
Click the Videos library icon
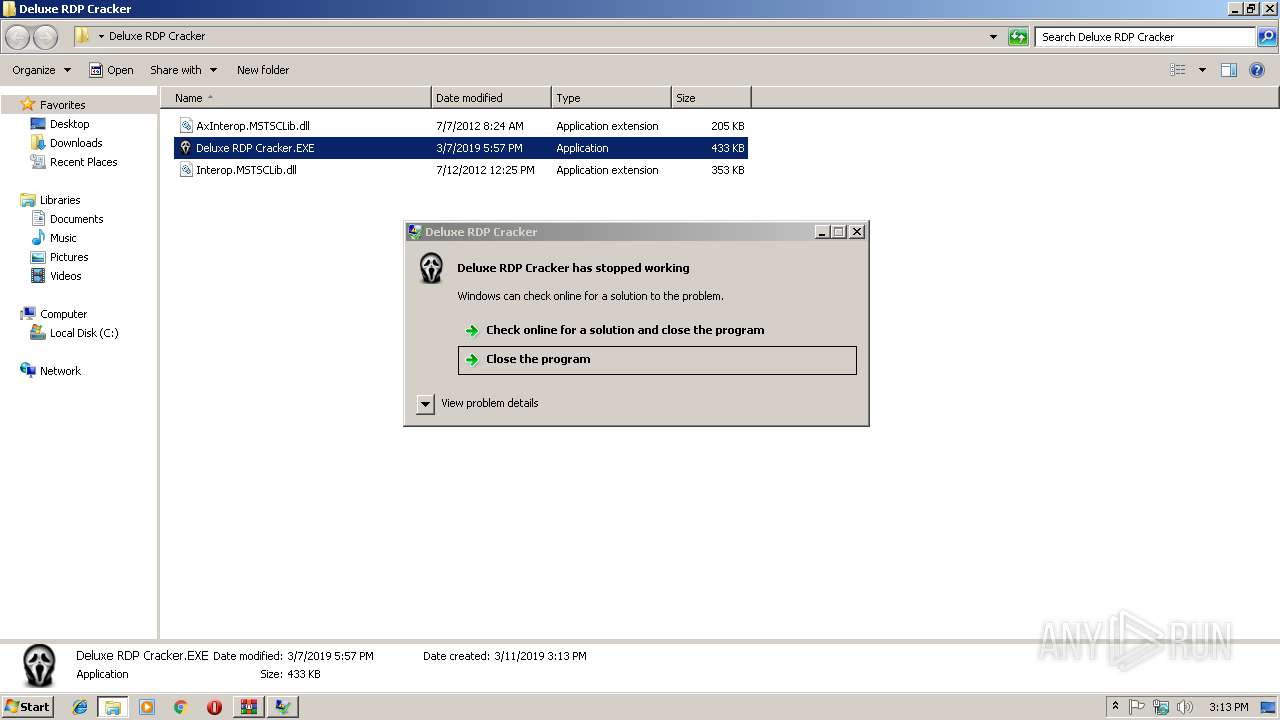click(38, 276)
